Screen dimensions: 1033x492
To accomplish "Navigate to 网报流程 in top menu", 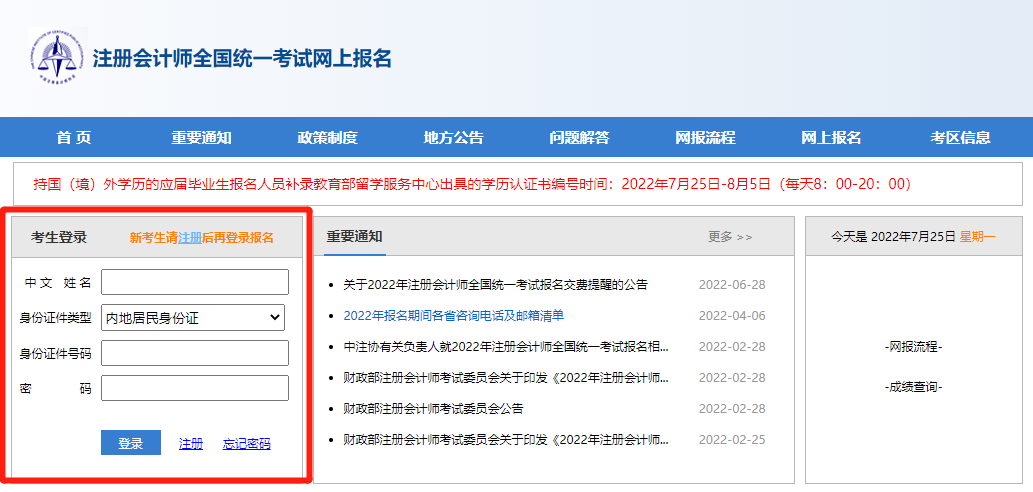I will point(705,138).
